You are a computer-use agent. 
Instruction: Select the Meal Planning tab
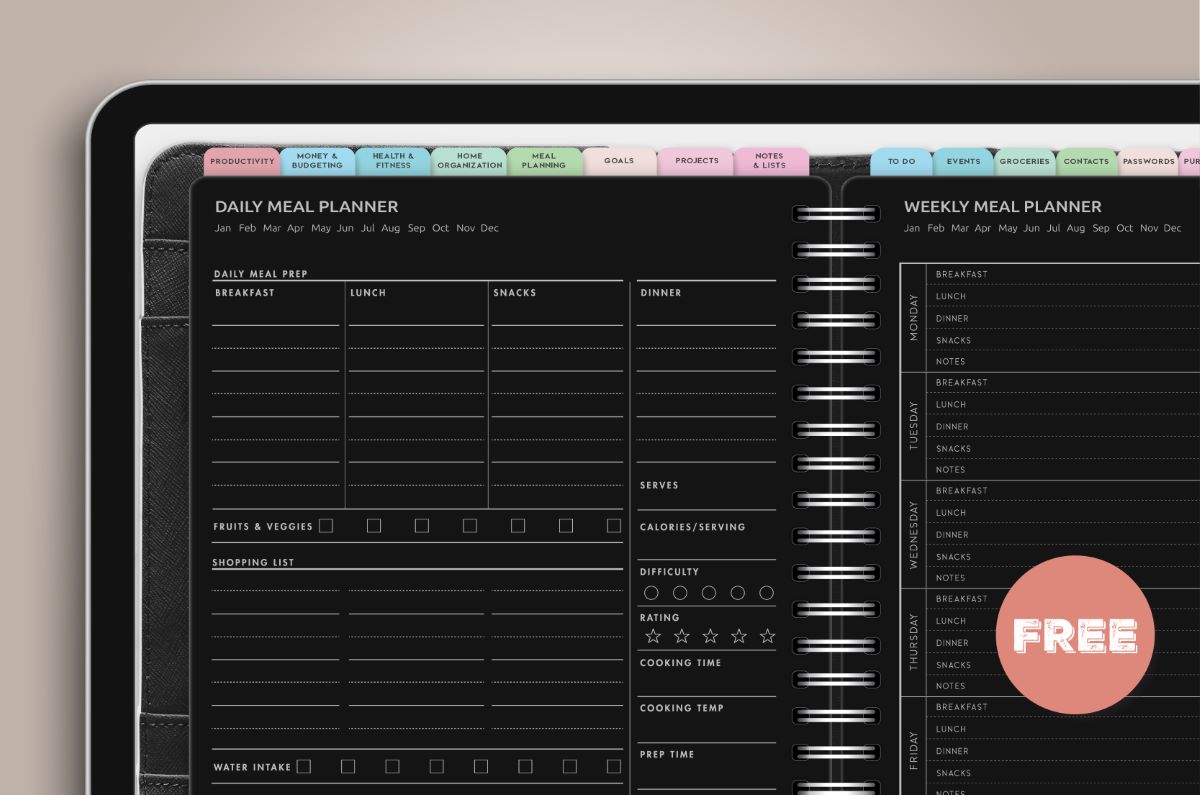pos(545,161)
